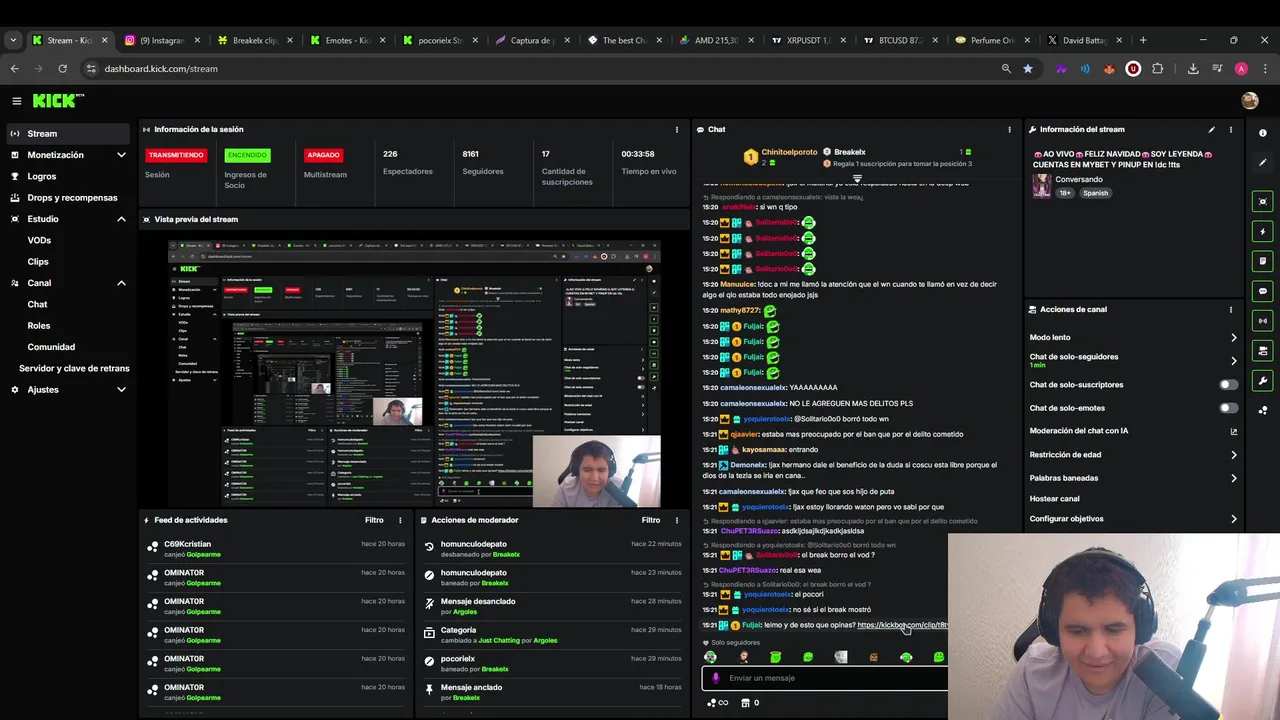The image size is (1280, 720).
Task: Click the purple microphone icon in message box
Action: (715, 678)
